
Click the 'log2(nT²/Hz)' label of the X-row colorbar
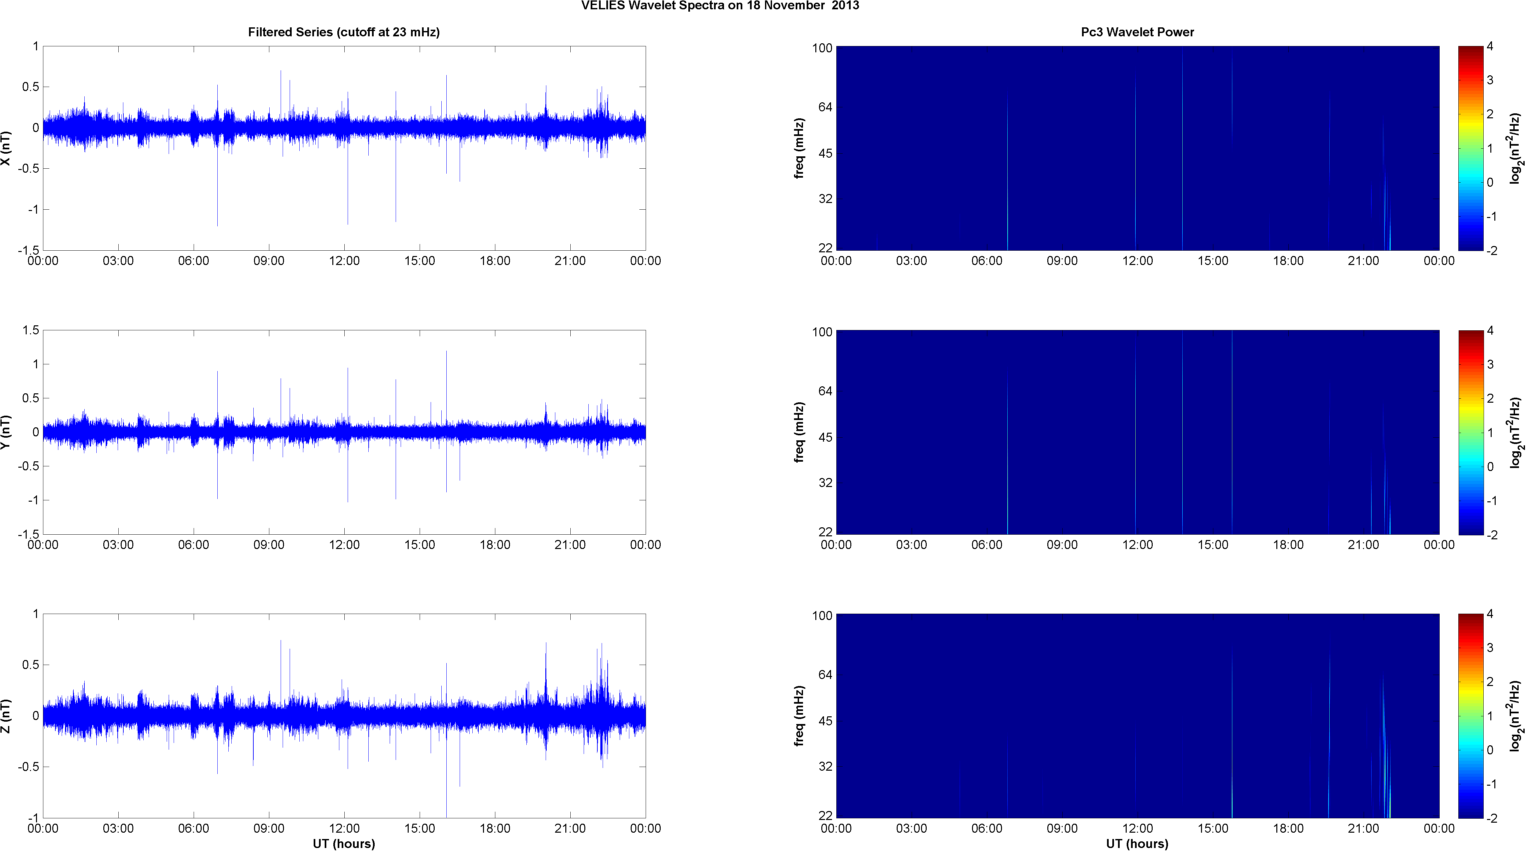[x=1516, y=148]
